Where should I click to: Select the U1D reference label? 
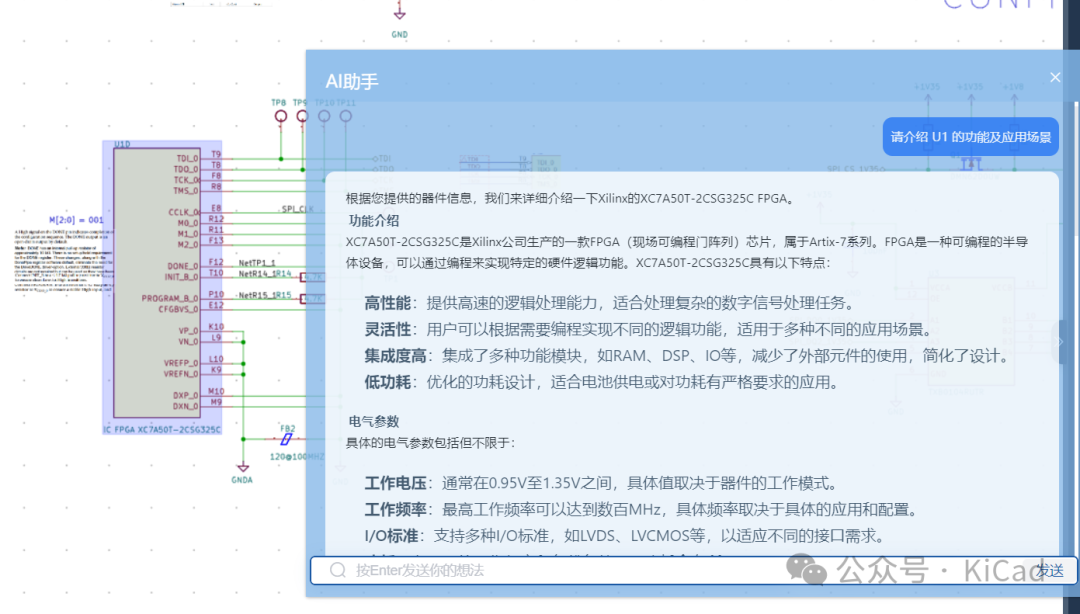[122, 144]
